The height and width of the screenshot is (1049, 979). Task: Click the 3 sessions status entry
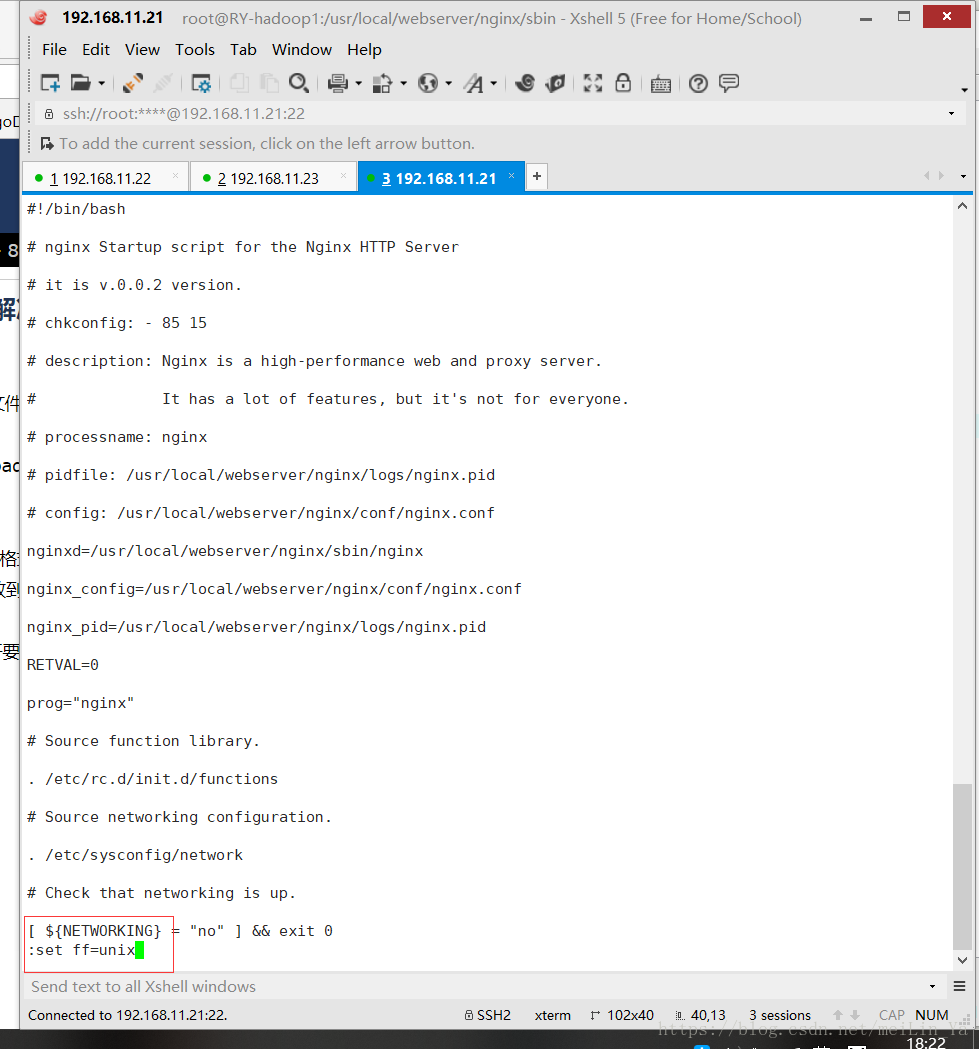780,1016
